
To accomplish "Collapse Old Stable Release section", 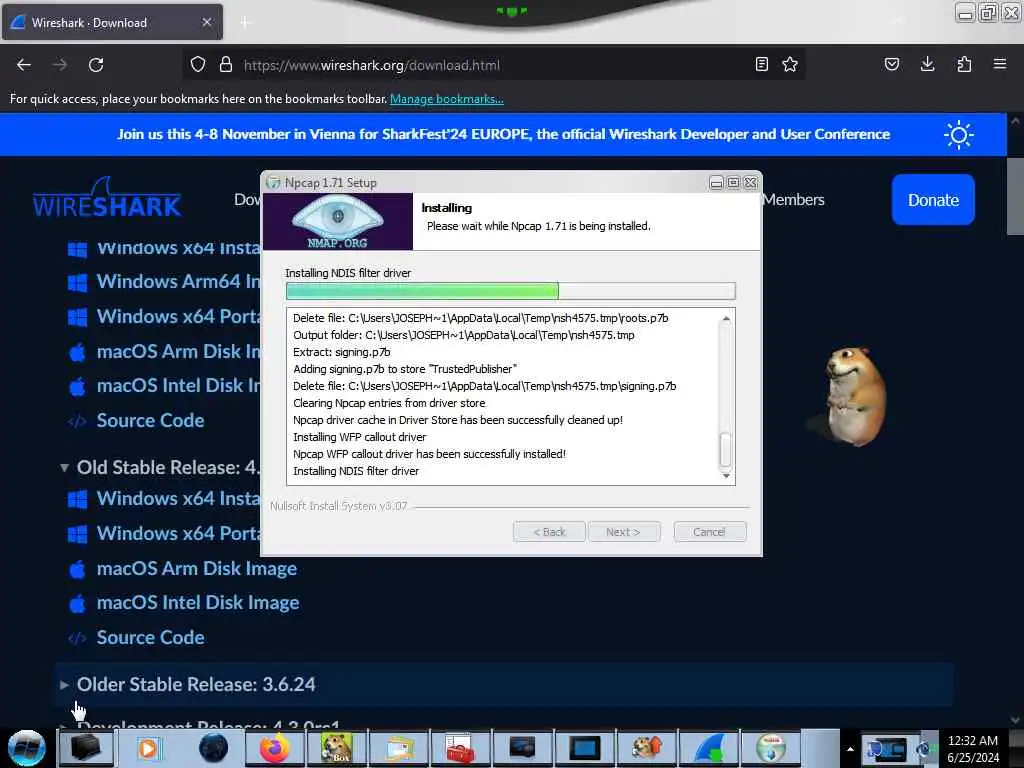I will point(64,468).
